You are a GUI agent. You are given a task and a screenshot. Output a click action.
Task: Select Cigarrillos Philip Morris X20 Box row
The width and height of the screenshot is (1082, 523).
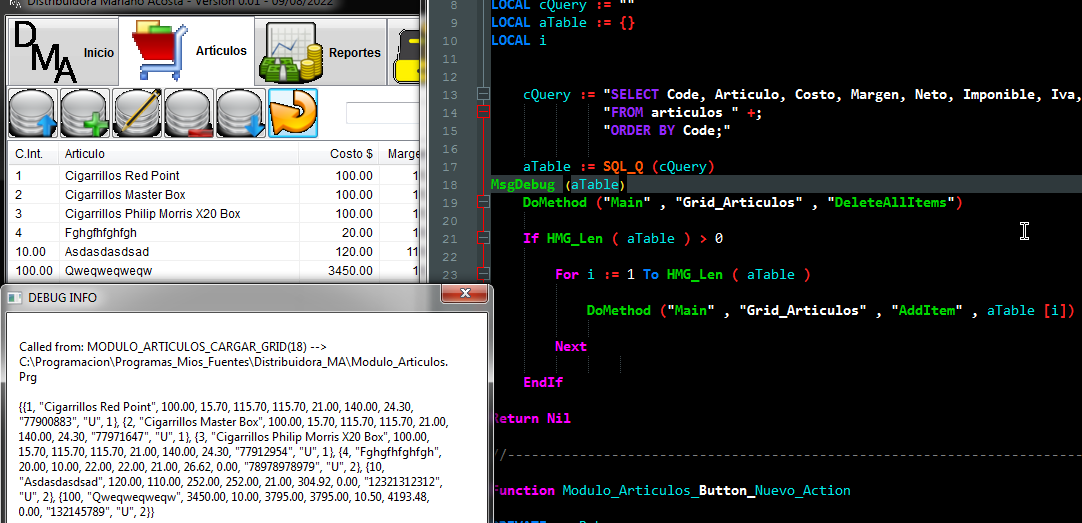coord(214,214)
